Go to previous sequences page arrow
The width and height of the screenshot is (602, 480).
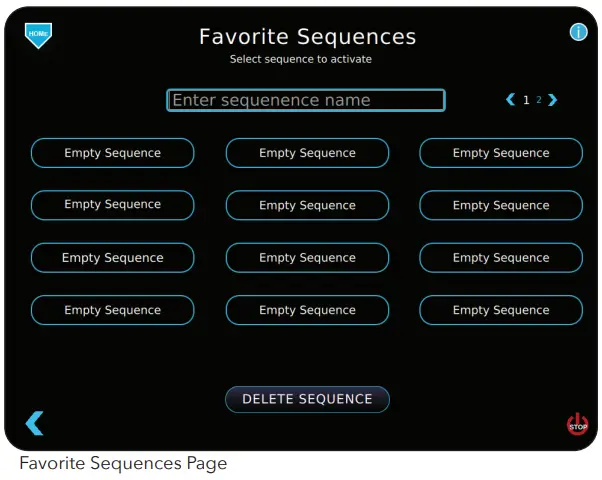(511, 100)
